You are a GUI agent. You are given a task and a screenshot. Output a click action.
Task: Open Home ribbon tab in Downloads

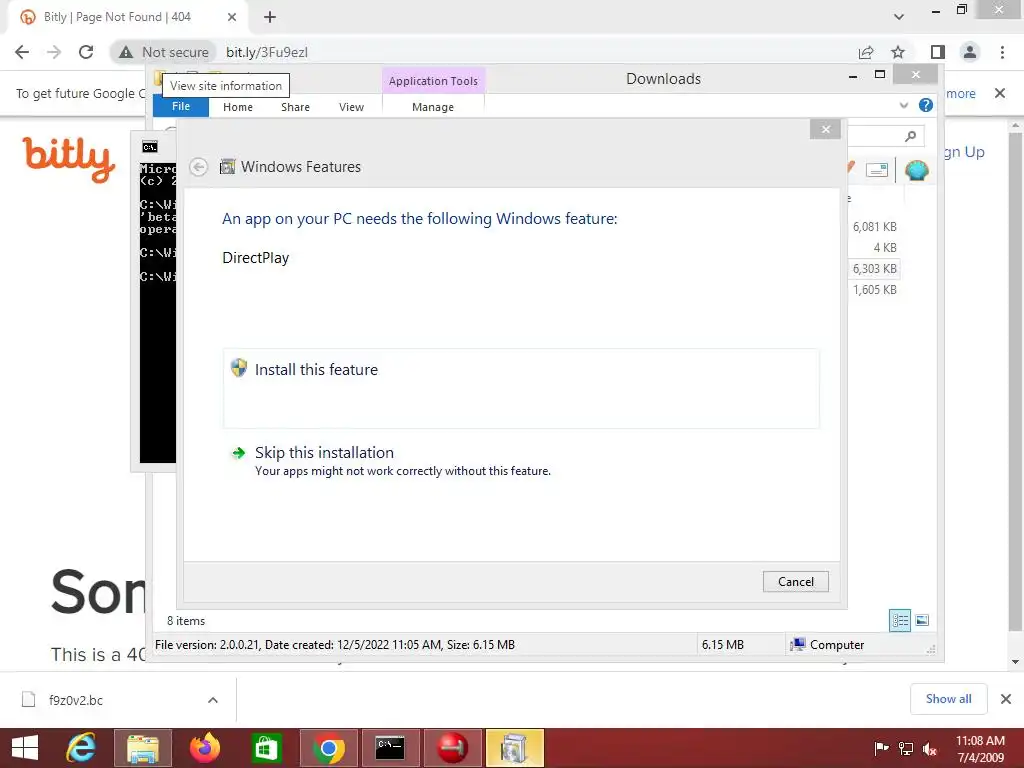(238, 107)
